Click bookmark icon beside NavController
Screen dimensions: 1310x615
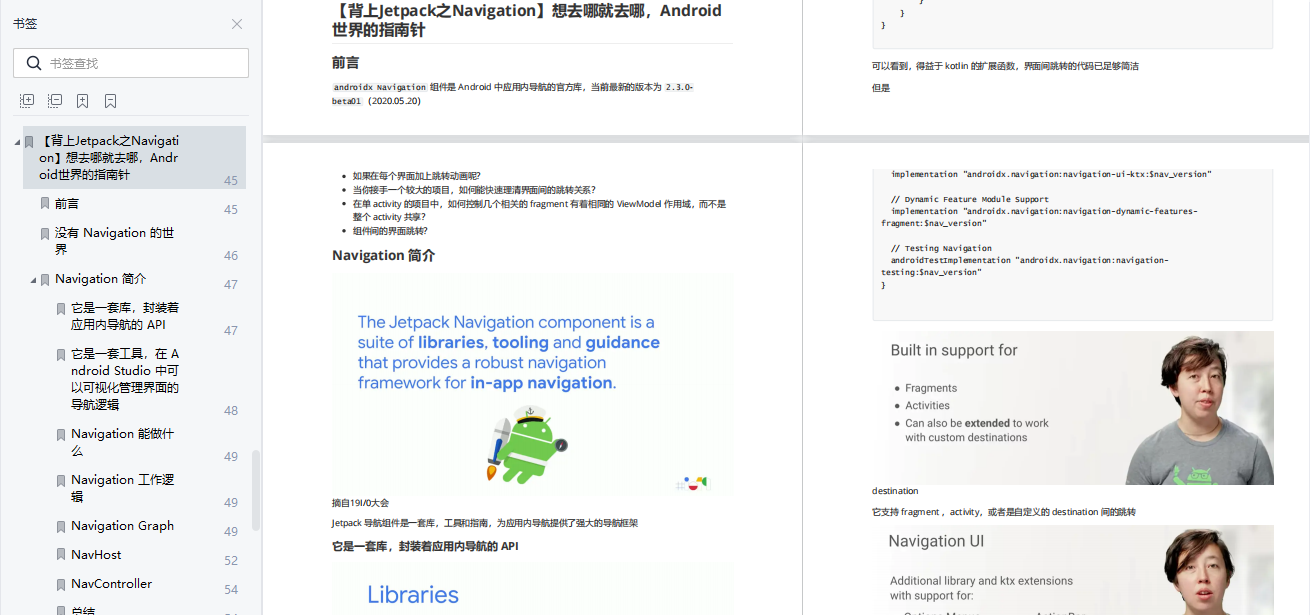point(61,584)
